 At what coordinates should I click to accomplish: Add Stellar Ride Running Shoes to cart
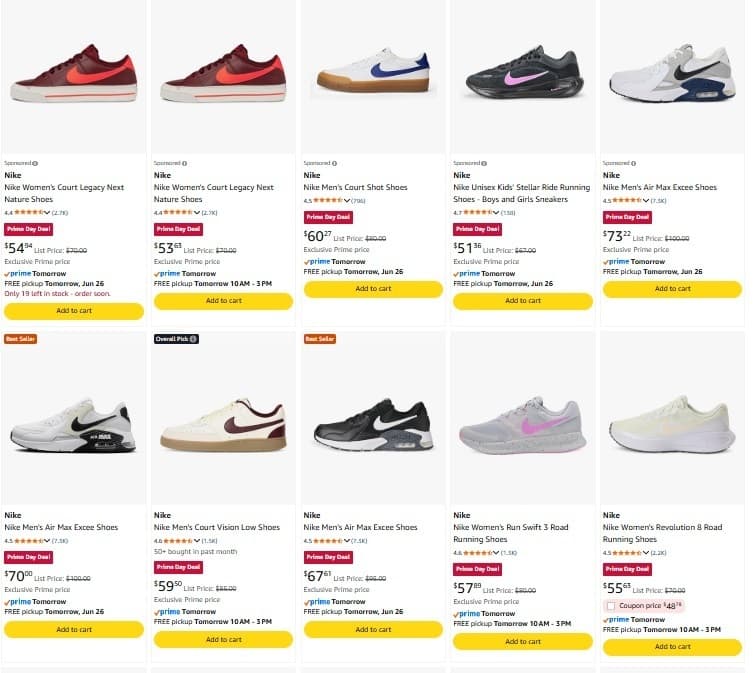[x=522, y=301]
